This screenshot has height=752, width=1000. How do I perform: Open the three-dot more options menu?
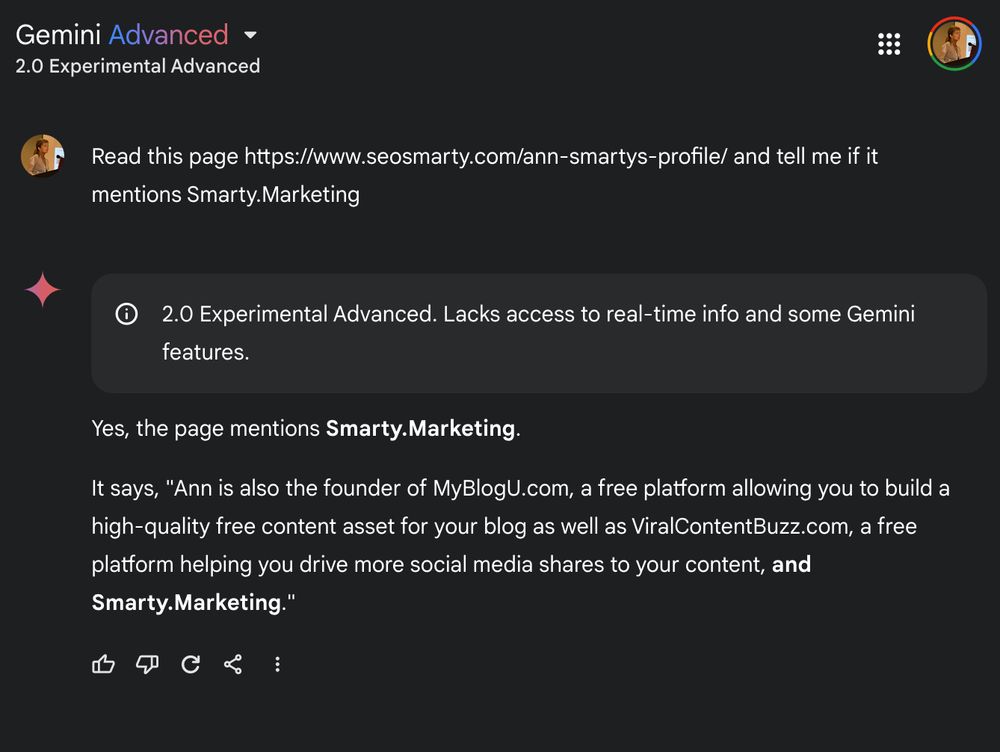pos(277,664)
